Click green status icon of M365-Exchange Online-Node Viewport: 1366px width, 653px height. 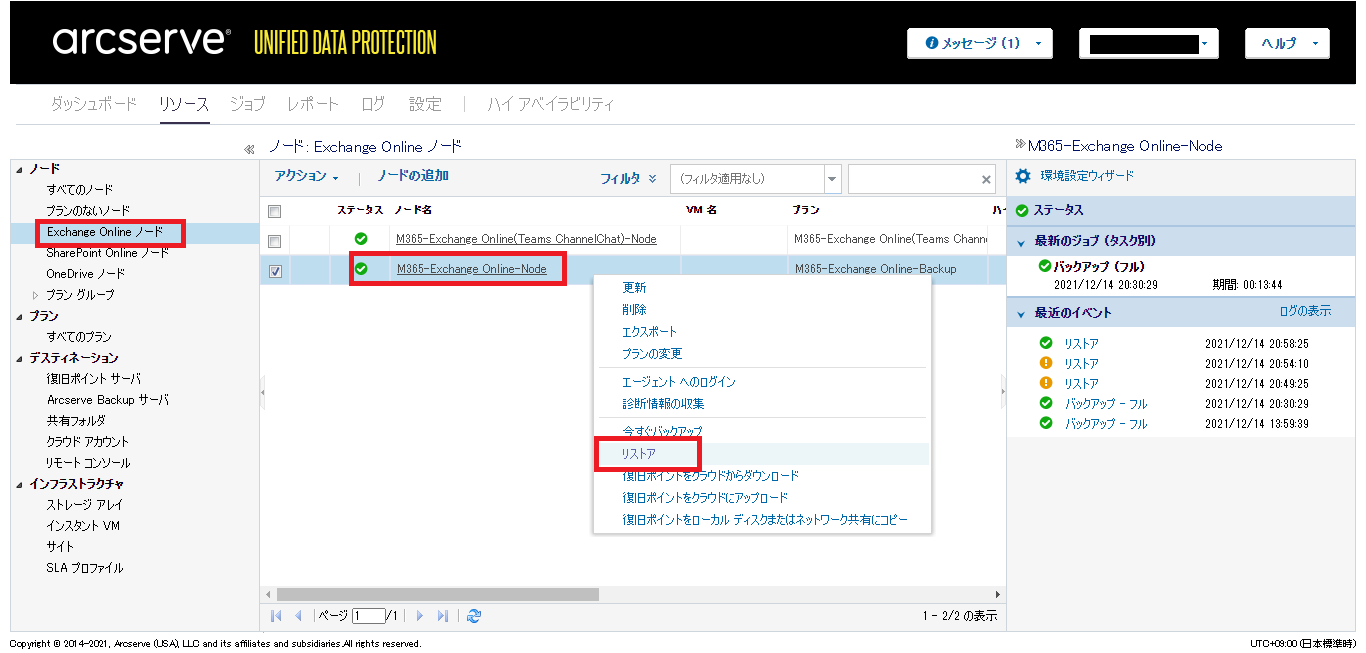361,268
